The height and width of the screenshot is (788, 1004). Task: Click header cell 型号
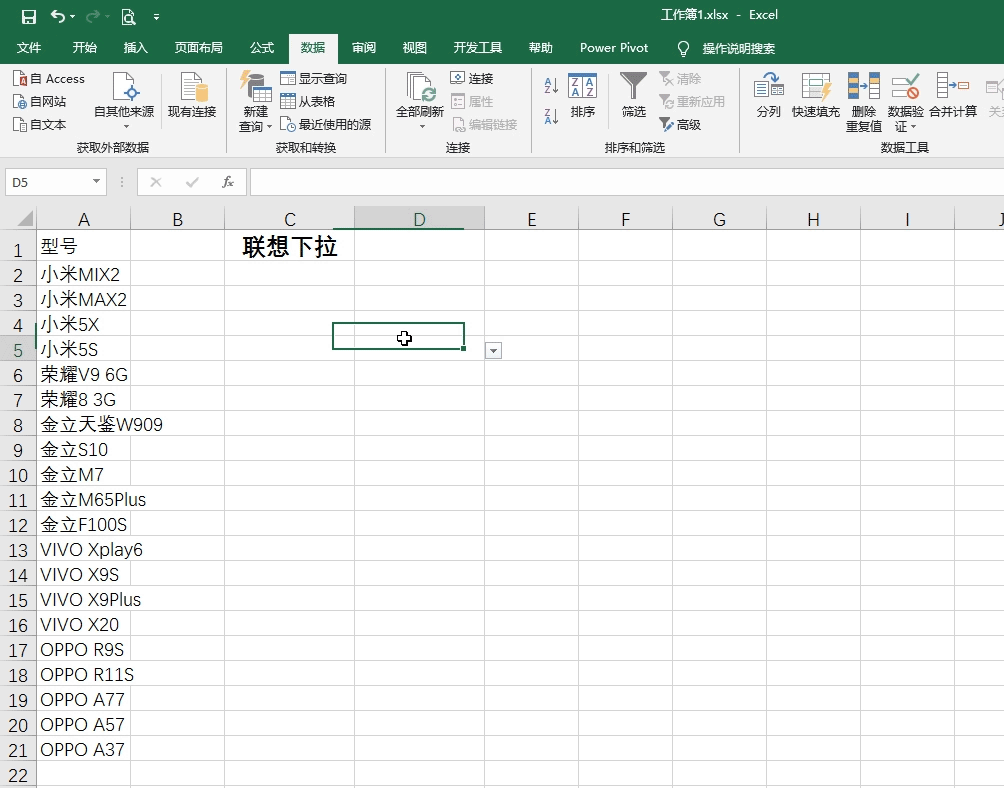[x=84, y=247]
